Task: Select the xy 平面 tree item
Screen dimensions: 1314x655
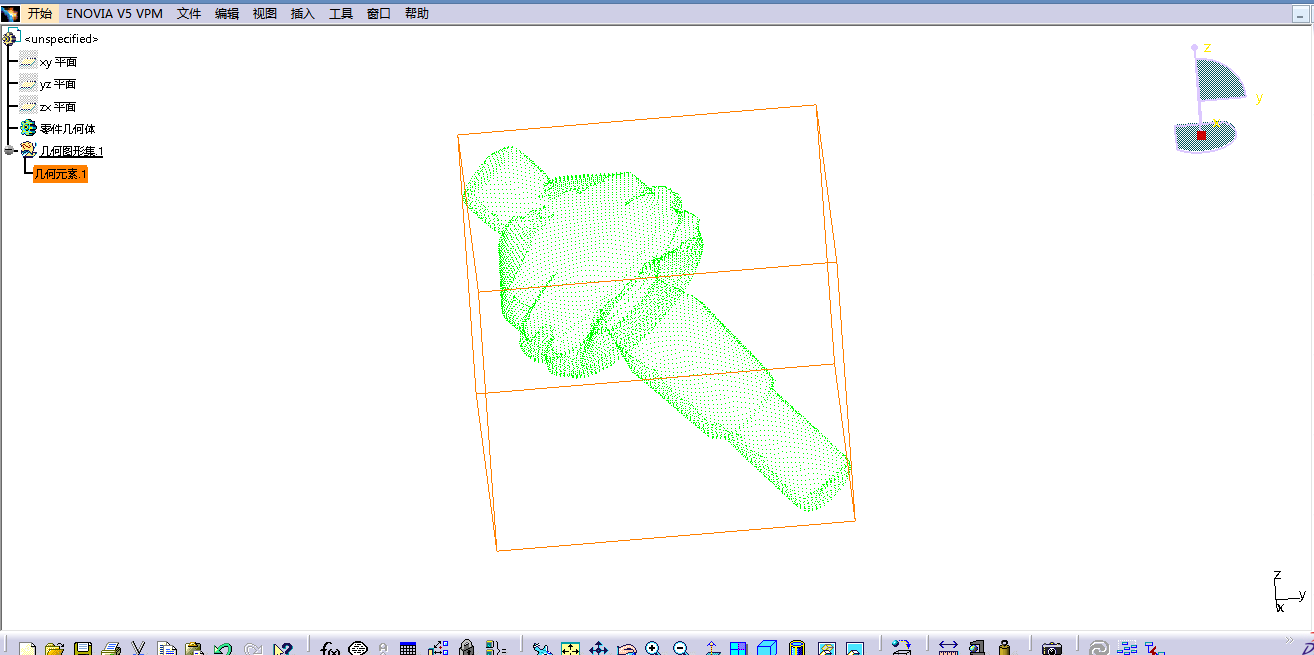Action: 58,62
